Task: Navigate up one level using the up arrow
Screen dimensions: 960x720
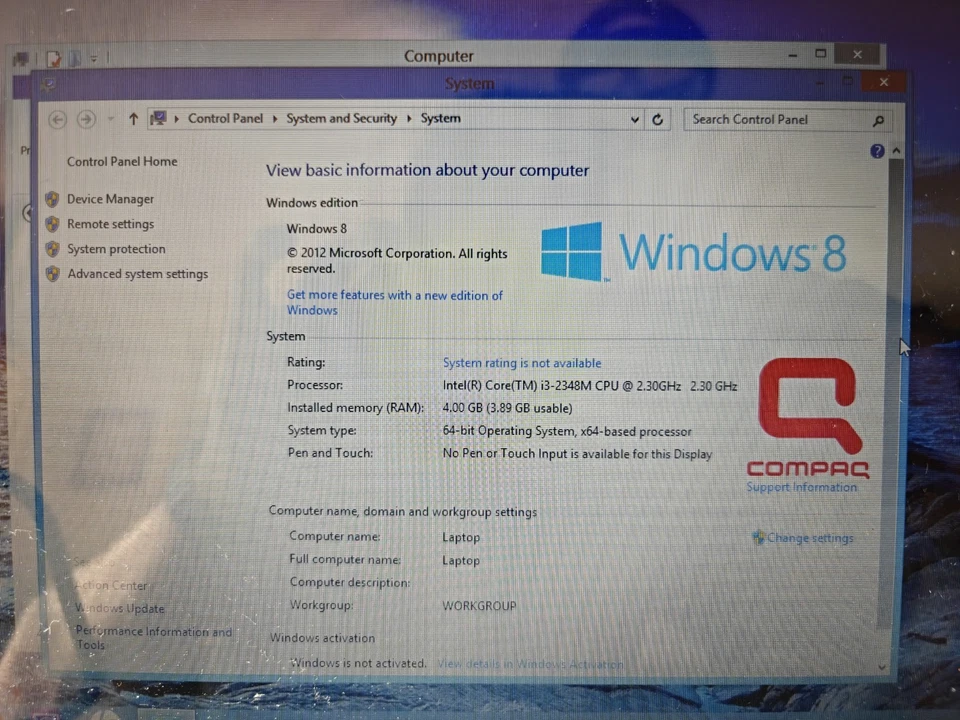Action: (x=133, y=119)
